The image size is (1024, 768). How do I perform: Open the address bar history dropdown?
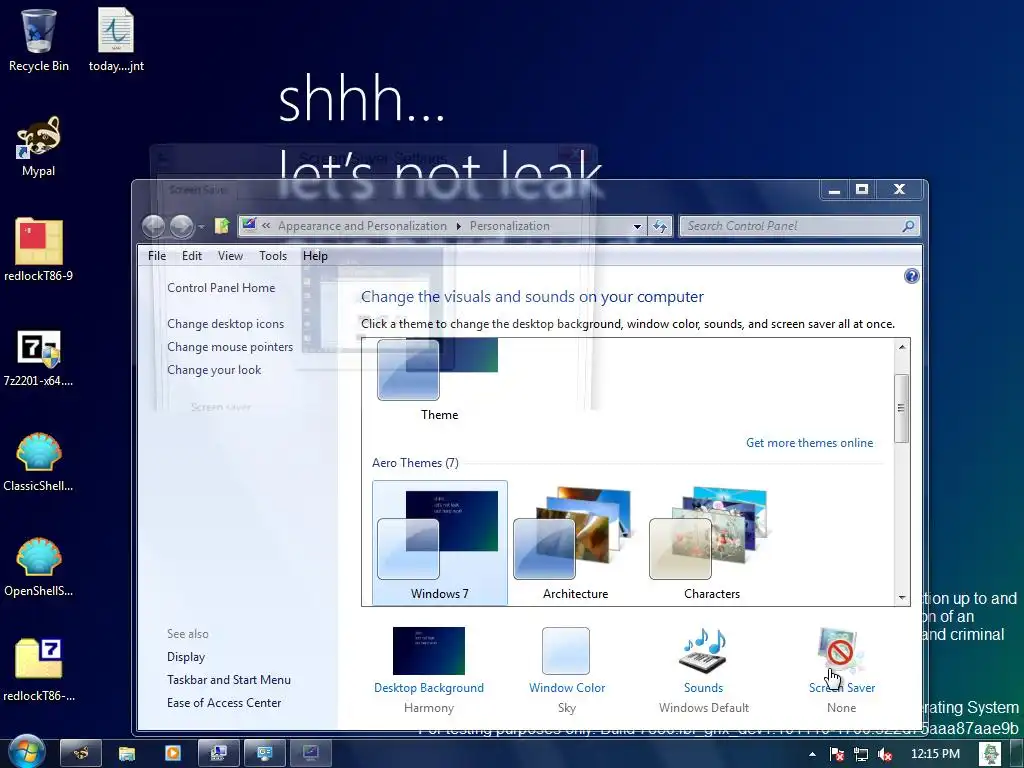click(637, 227)
